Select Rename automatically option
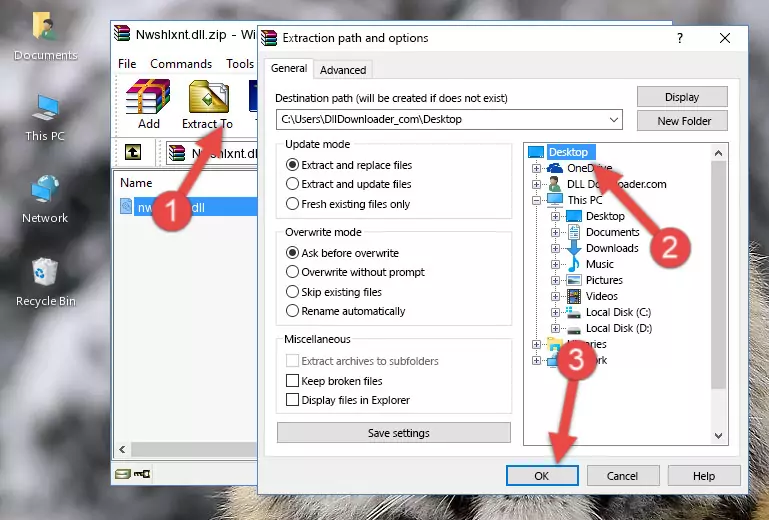 (292, 311)
